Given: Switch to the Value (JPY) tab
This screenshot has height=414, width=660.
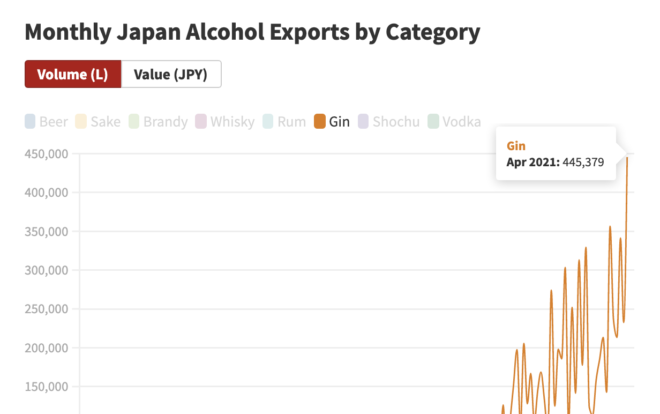Looking at the screenshot, I should click(x=171, y=74).
